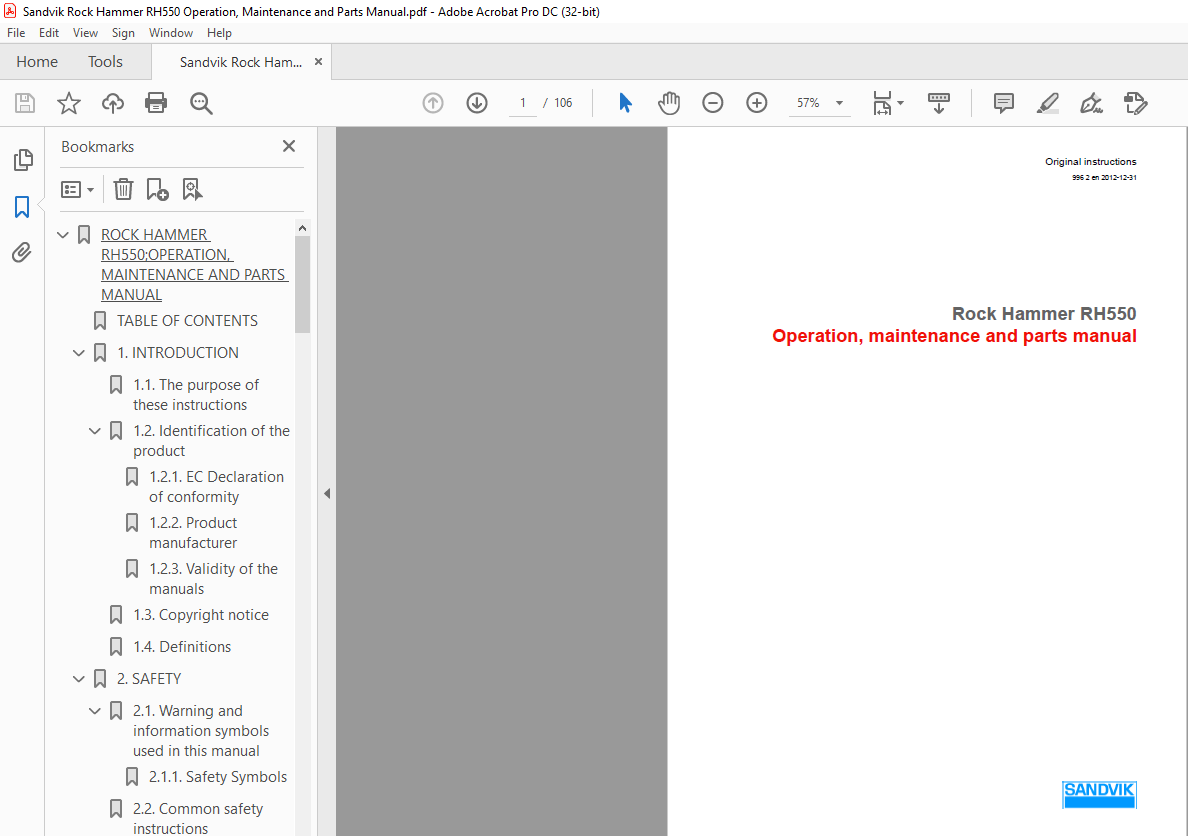
Task: Click the upload to cloud icon
Action: click(113, 103)
